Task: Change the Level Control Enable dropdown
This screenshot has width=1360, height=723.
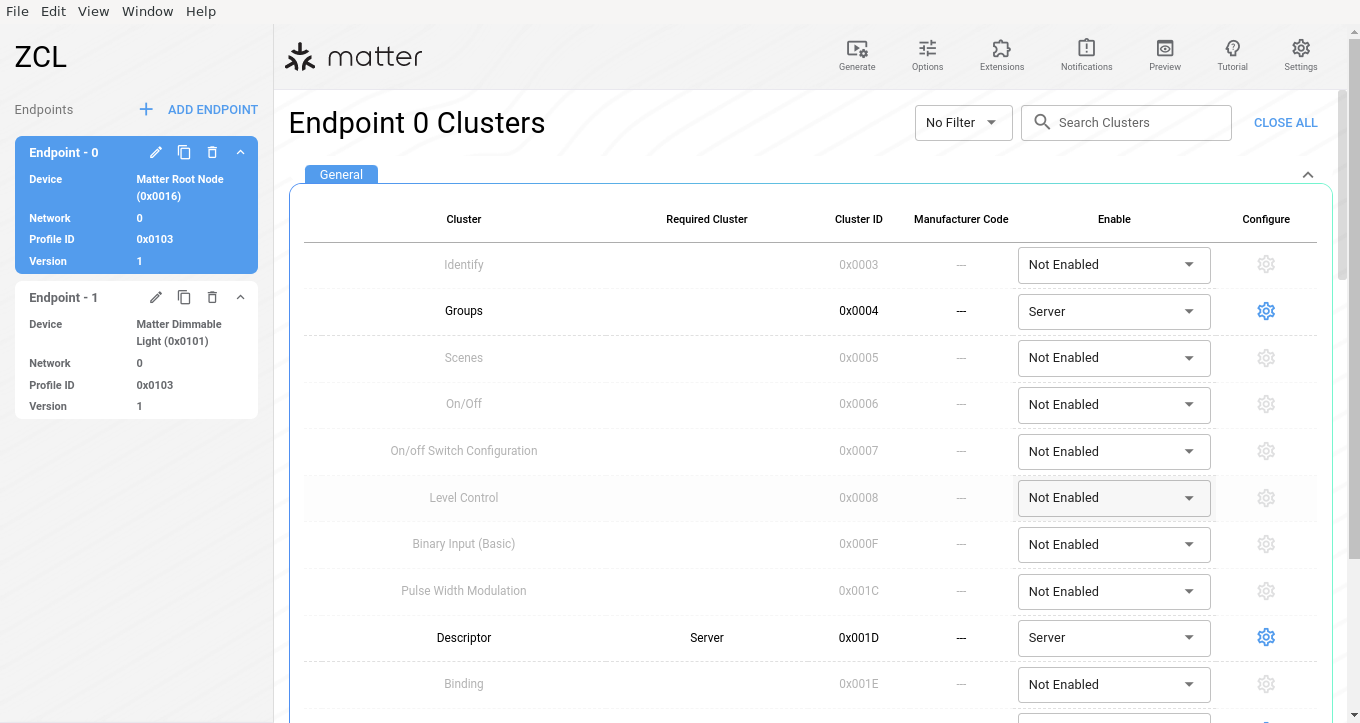Action: click(x=1113, y=498)
